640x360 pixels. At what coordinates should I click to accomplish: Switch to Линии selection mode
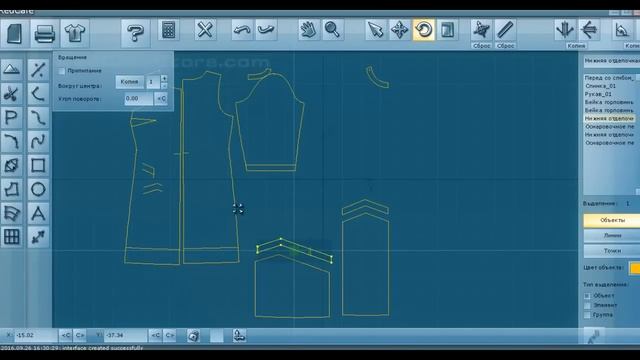coord(612,236)
